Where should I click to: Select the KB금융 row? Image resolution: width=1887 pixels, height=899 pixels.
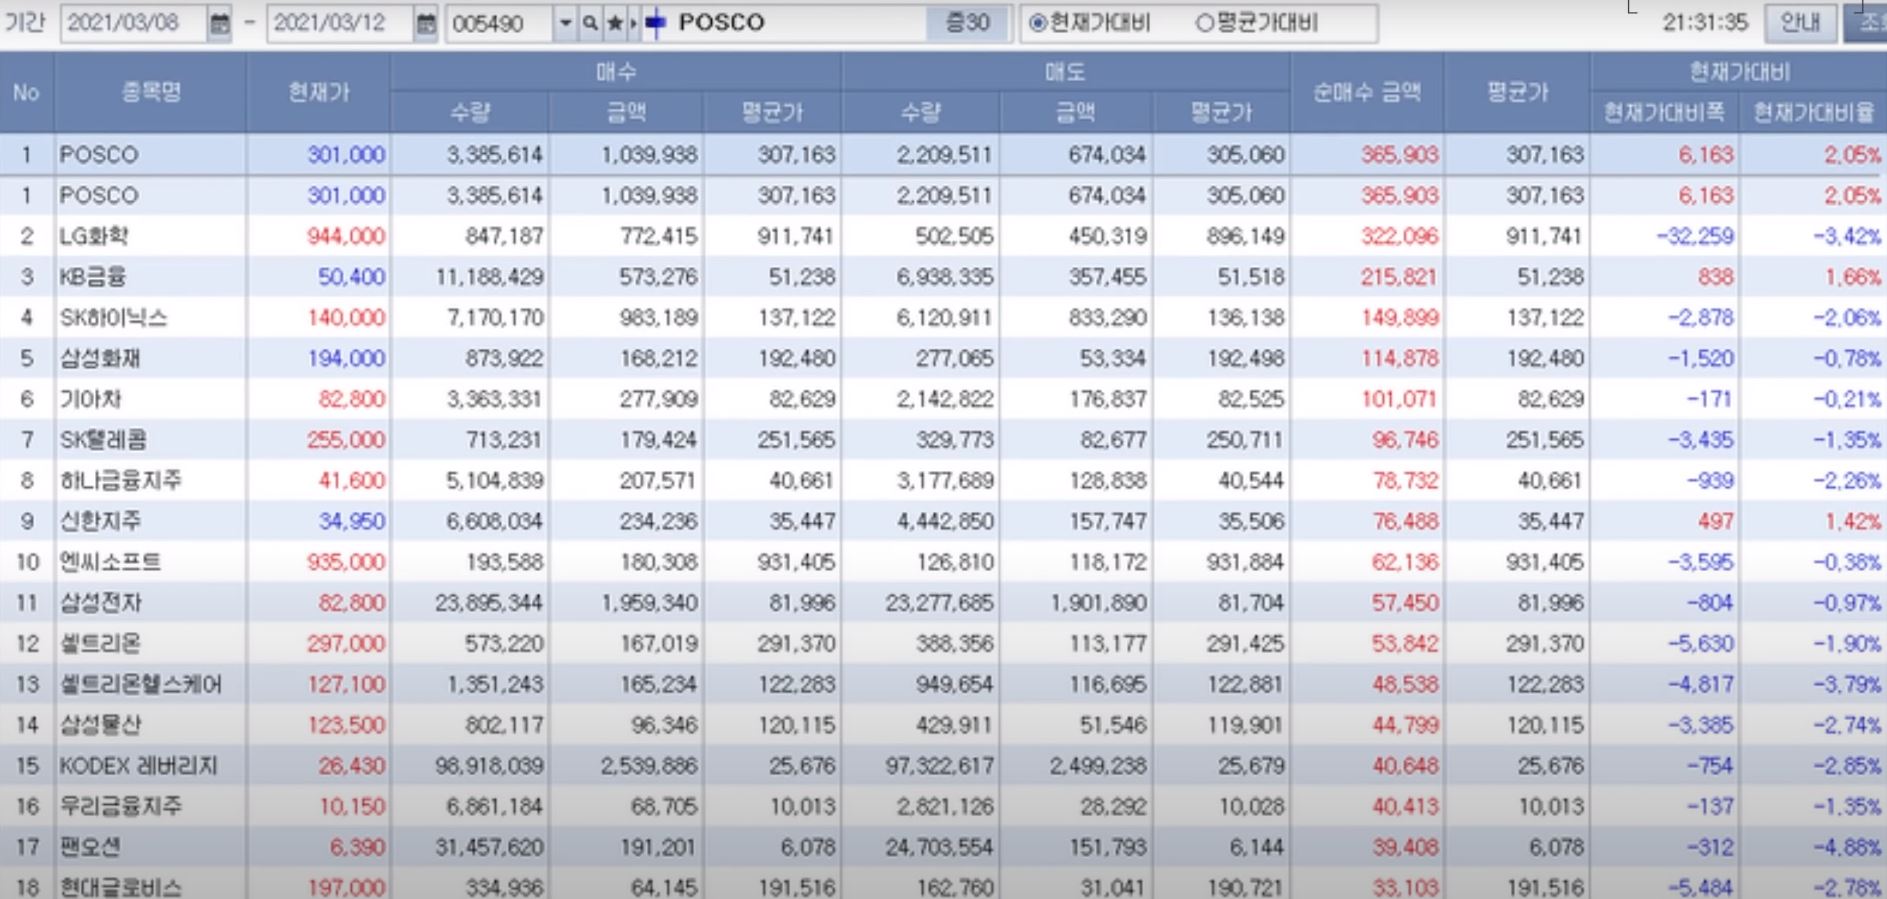943,277
